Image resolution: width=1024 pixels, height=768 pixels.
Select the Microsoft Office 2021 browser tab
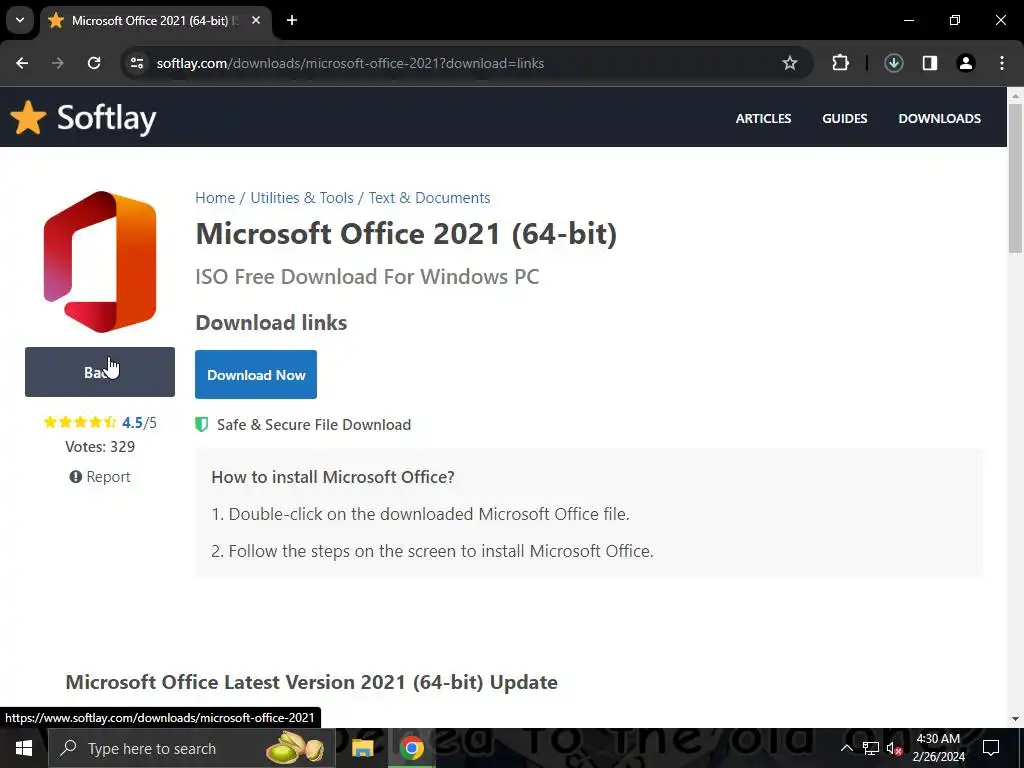(x=155, y=20)
